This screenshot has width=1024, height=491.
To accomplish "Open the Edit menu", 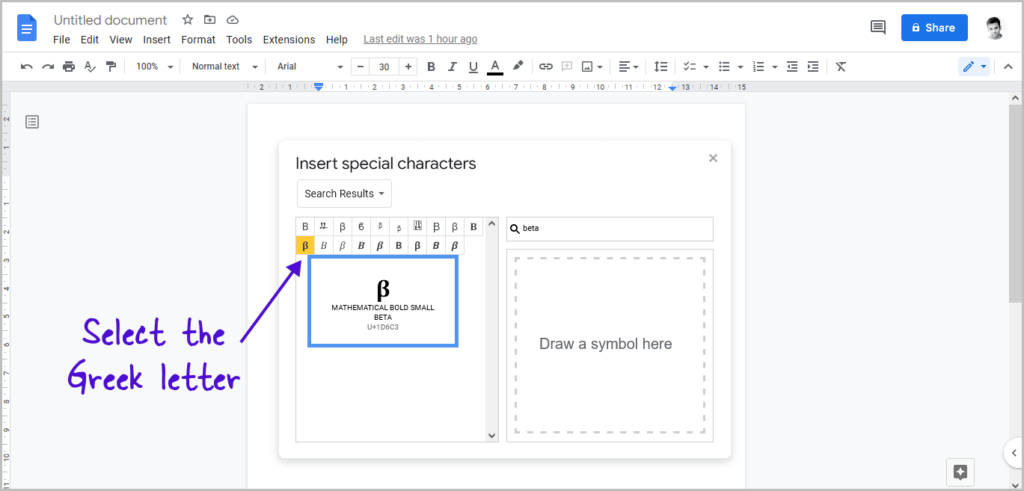I will [x=89, y=39].
